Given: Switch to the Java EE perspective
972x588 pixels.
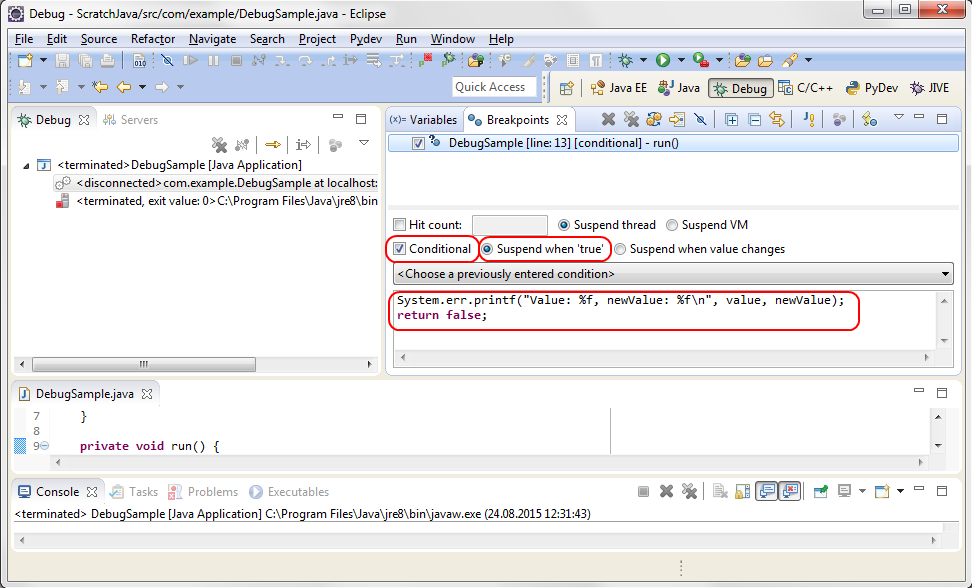Looking at the screenshot, I should pos(619,88).
